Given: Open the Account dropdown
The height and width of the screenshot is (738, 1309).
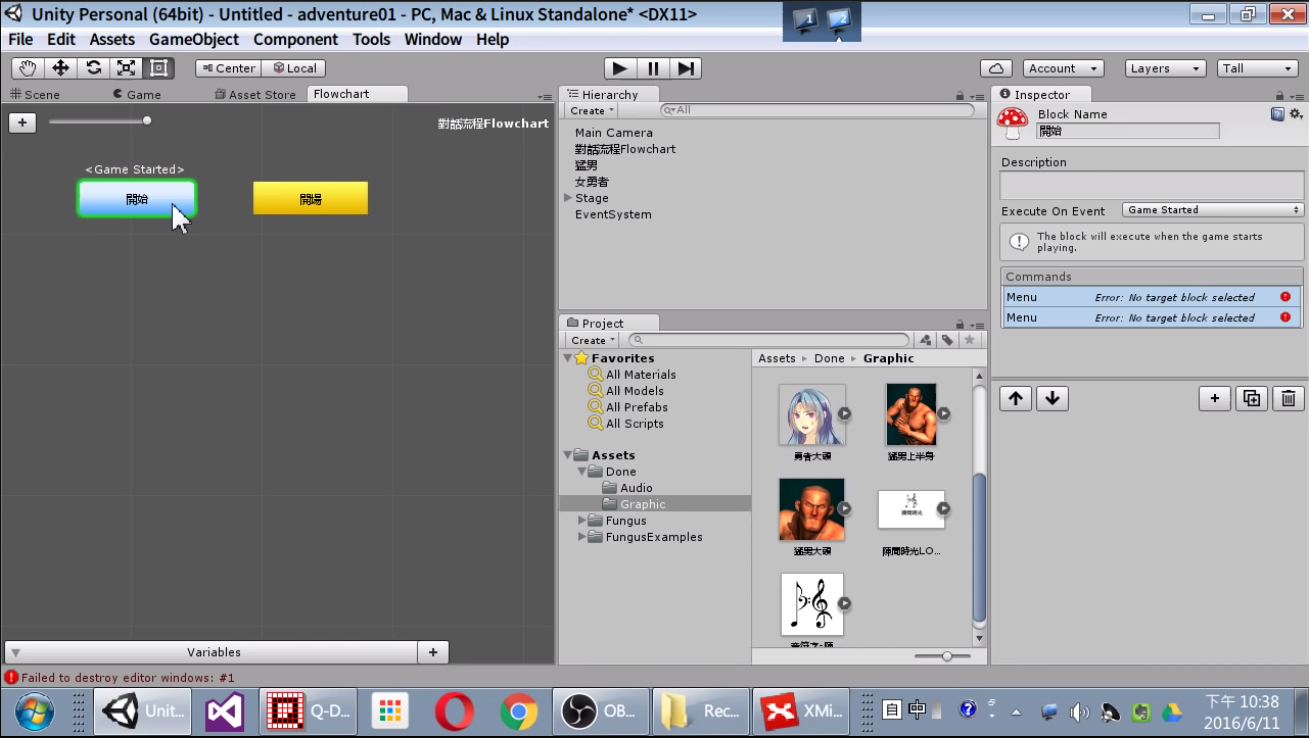Looking at the screenshot, I should tap(1063, 68).
